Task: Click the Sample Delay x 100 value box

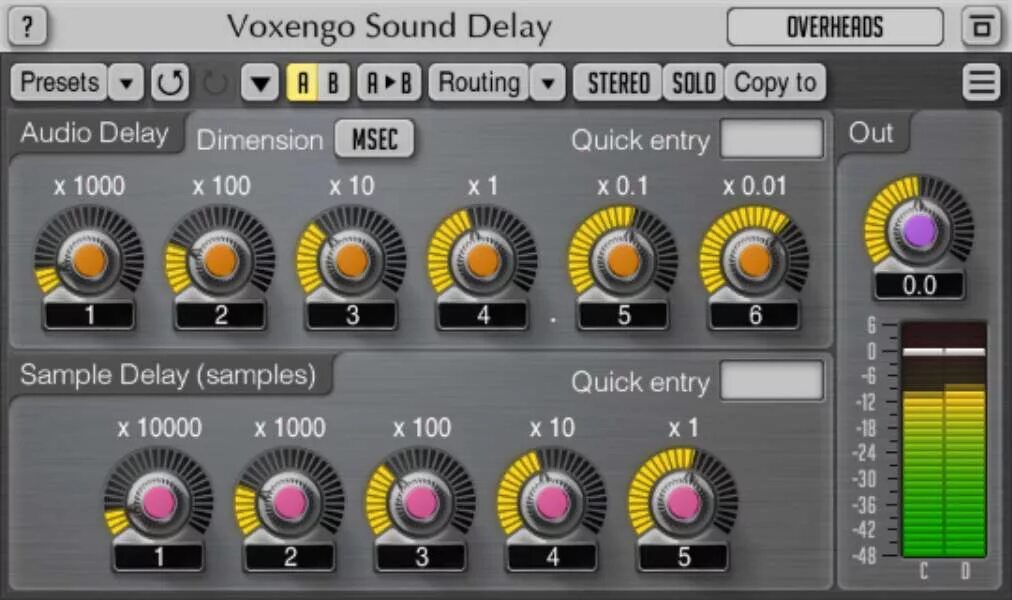Action: pos(421,557)
